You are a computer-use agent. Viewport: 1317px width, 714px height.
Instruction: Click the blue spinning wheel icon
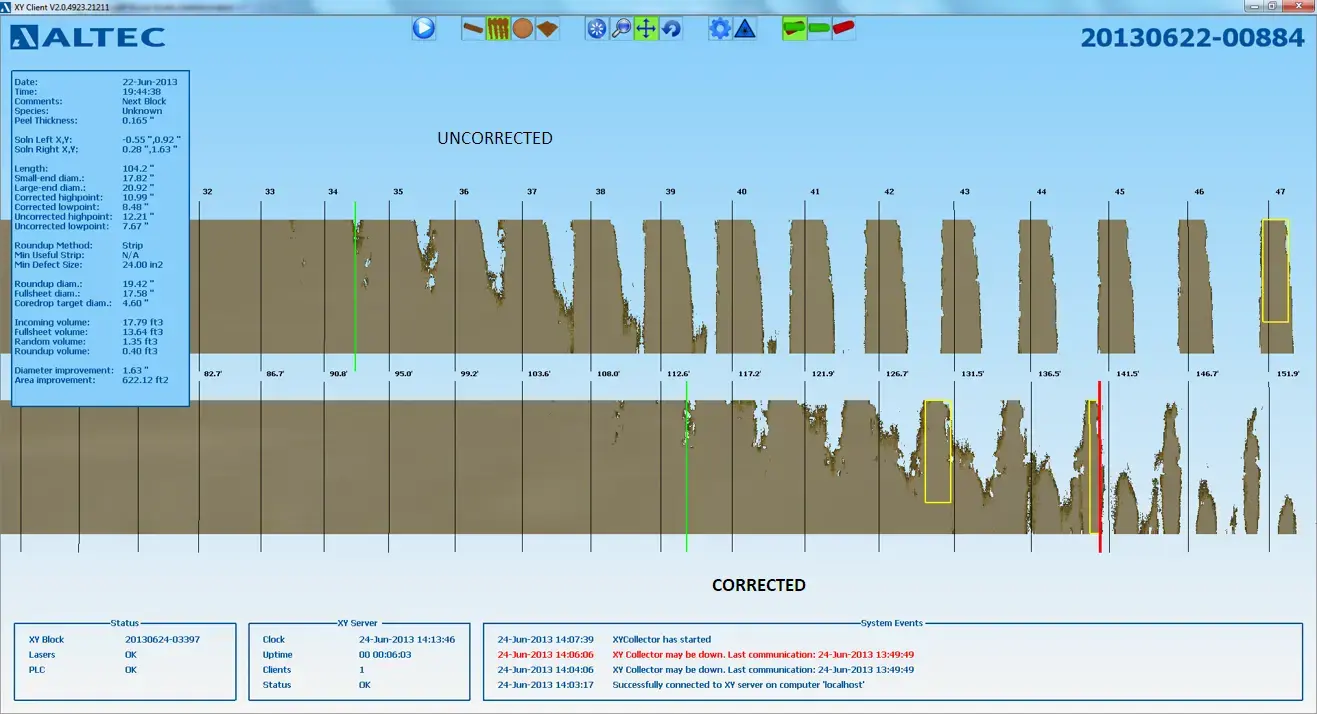pos(597,29)
